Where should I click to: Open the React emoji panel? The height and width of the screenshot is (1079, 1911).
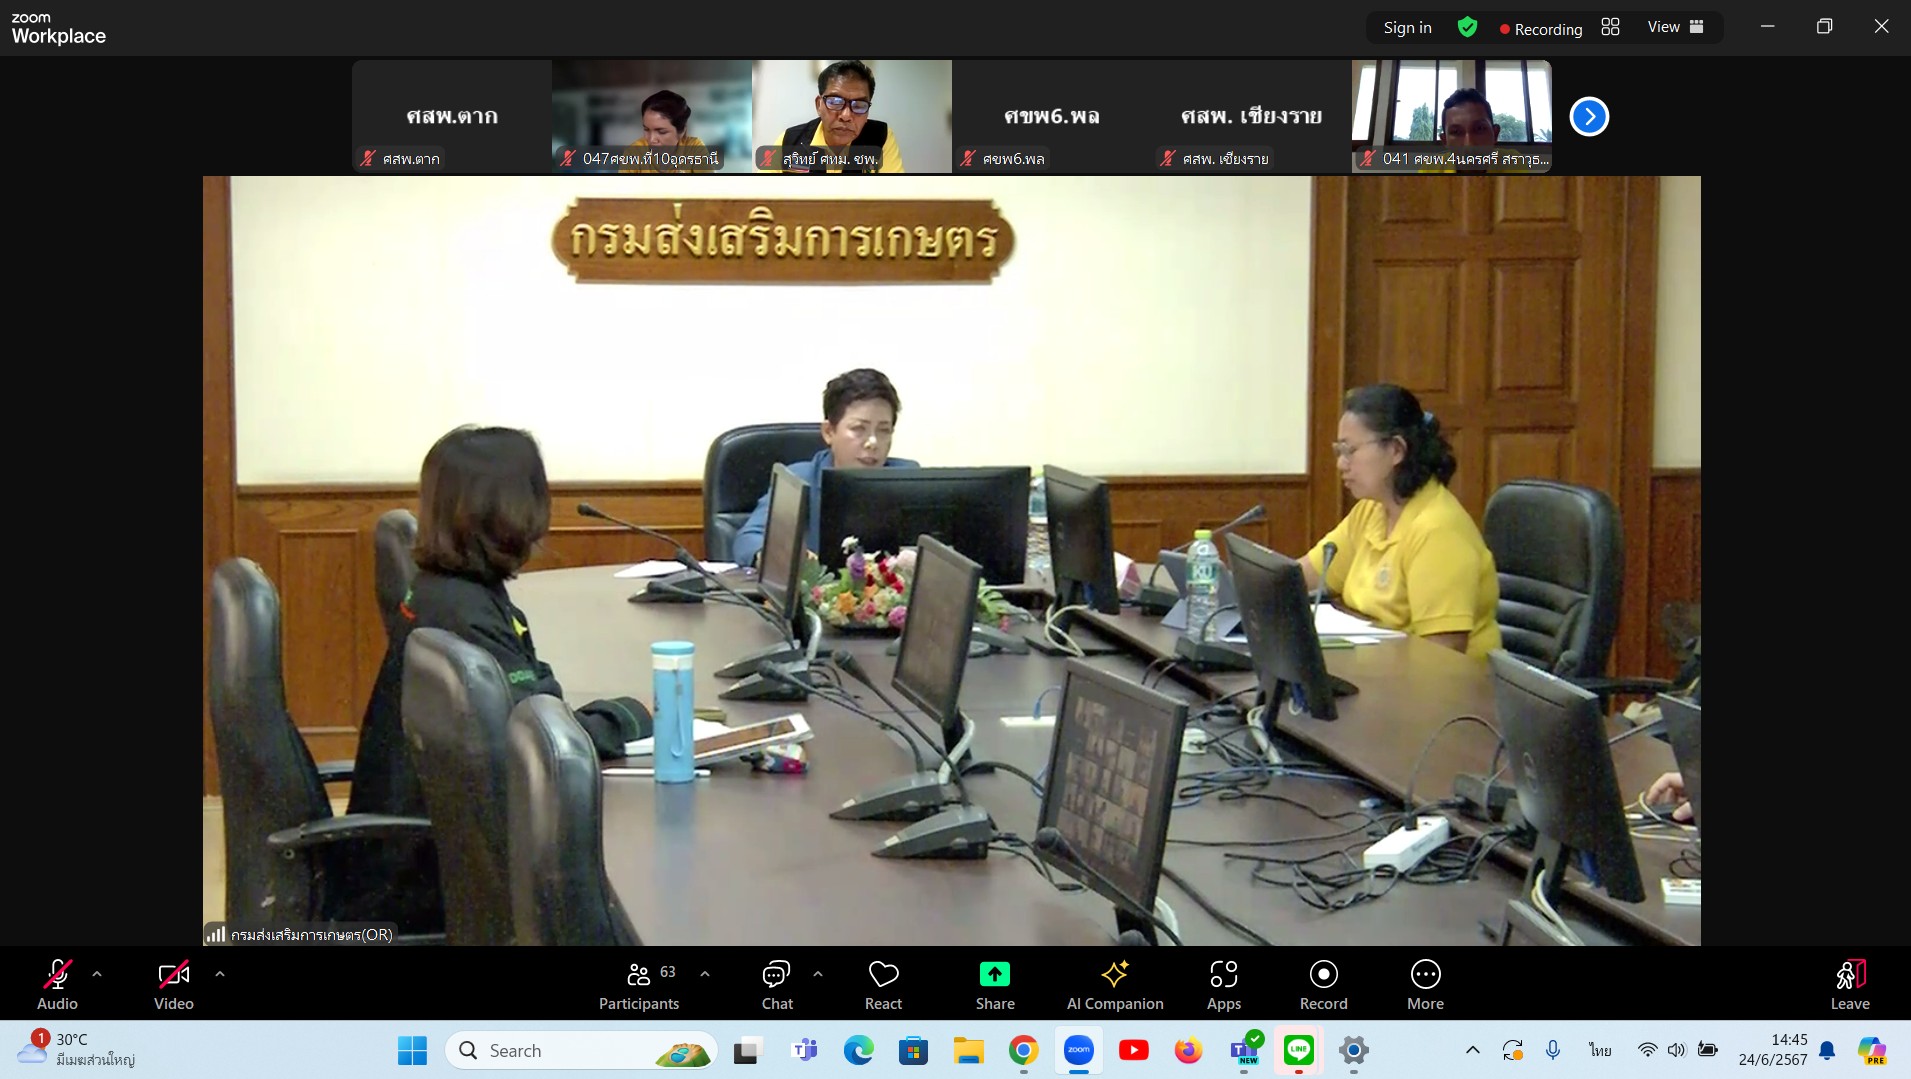click(883, 984)
